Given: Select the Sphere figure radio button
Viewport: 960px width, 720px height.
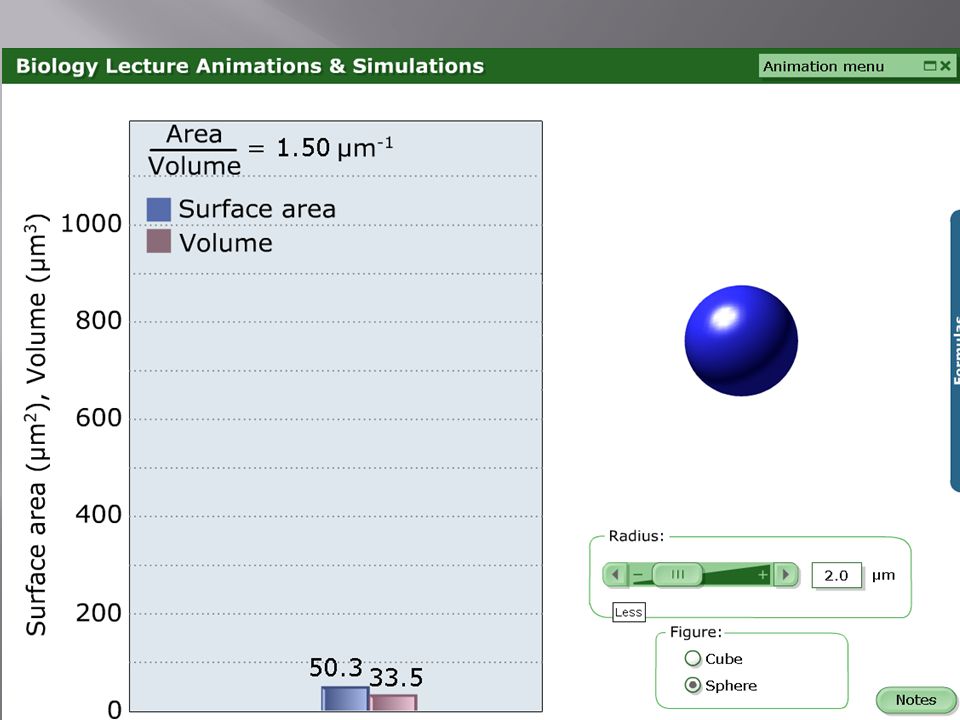Looking at the screenshot, I should coord(692,685).
